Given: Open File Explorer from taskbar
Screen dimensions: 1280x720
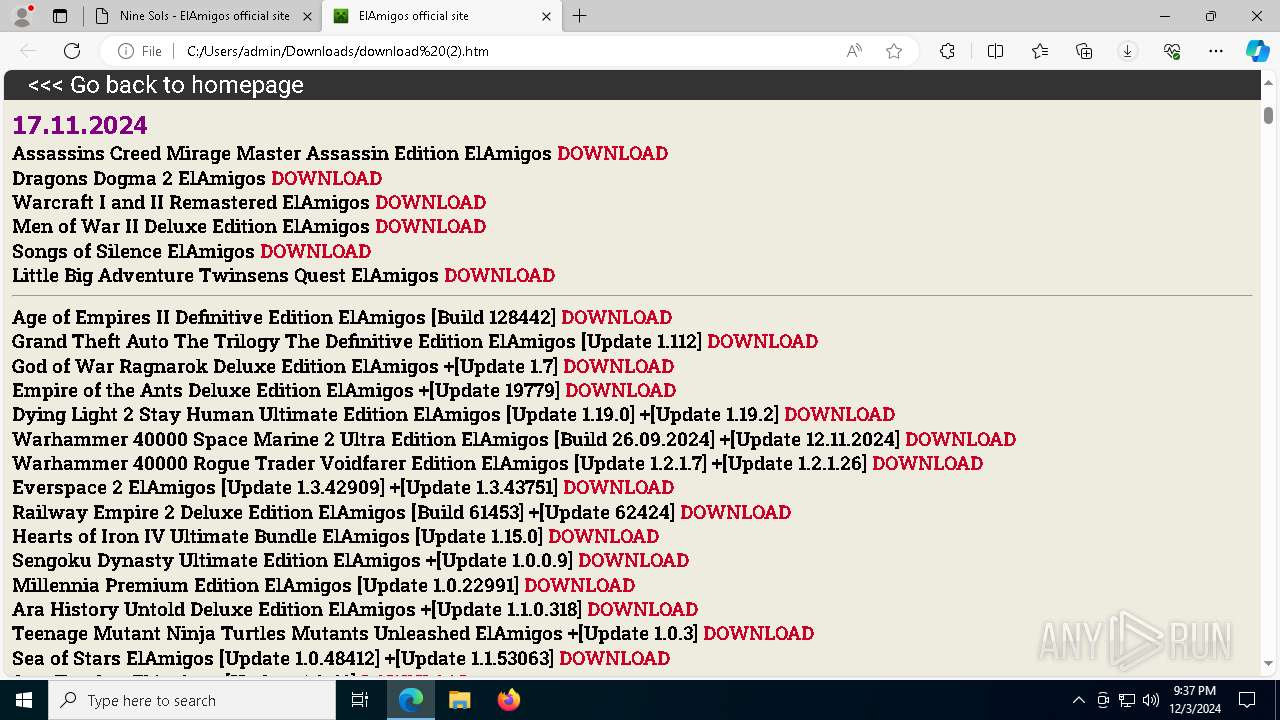Looking at the screenshot, I should point(459,700).
